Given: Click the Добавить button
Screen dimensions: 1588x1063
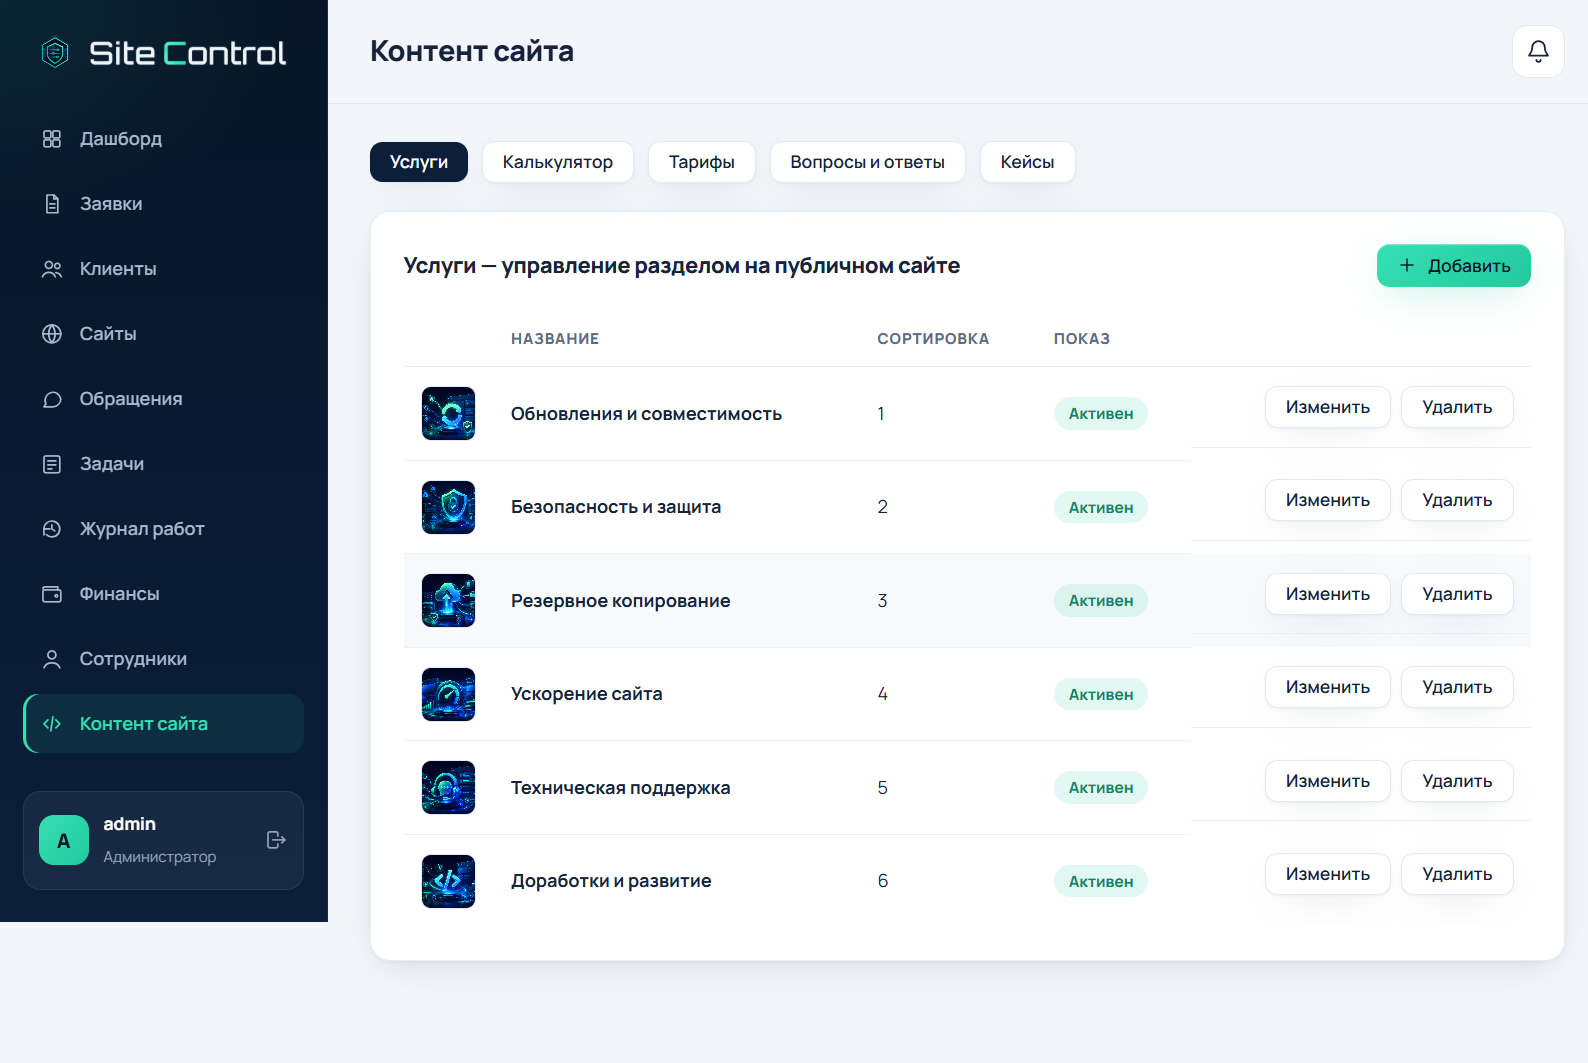Looking at the screenshot, I should point(1454,266).
